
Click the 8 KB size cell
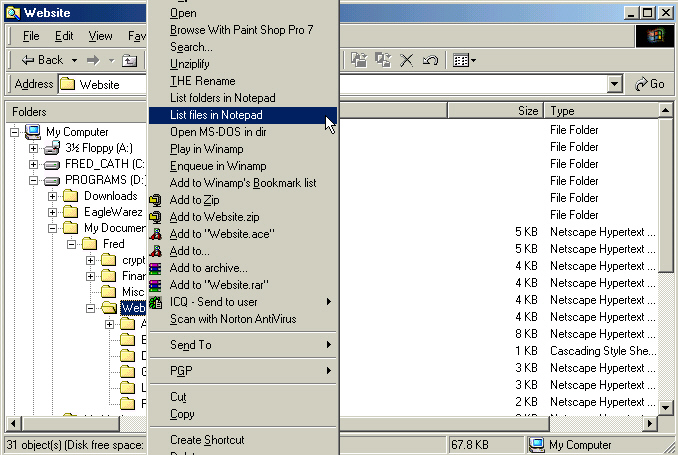(x=526, y=334)
